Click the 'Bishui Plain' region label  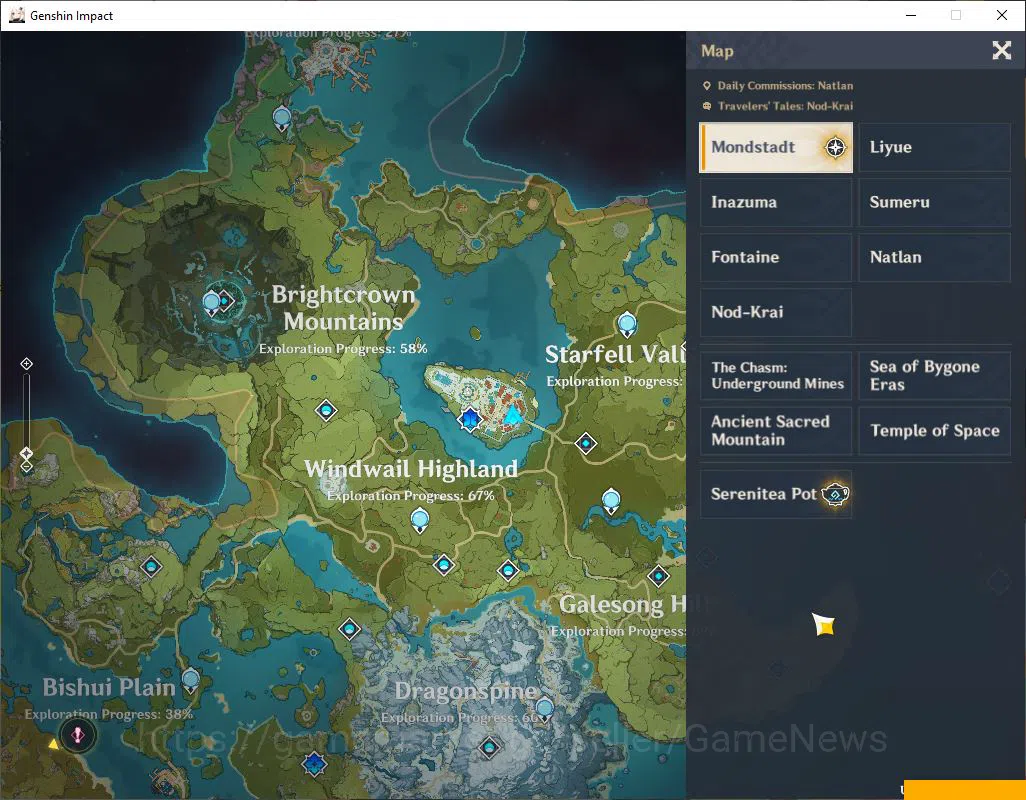pos(109,687)
